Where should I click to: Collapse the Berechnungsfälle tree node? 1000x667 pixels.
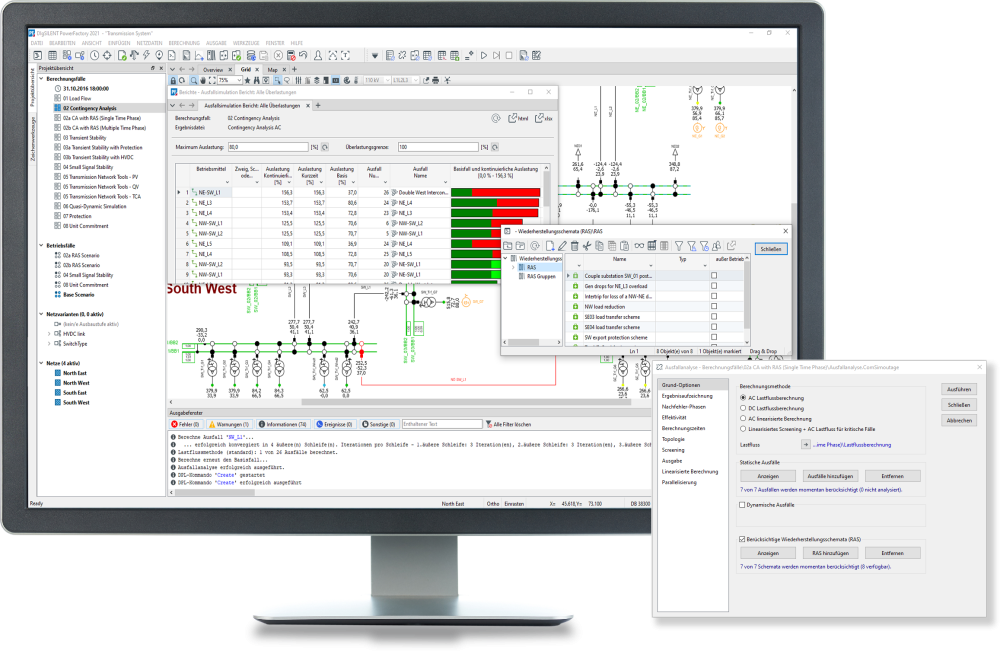pyautogui.click(x=41, y=78)
